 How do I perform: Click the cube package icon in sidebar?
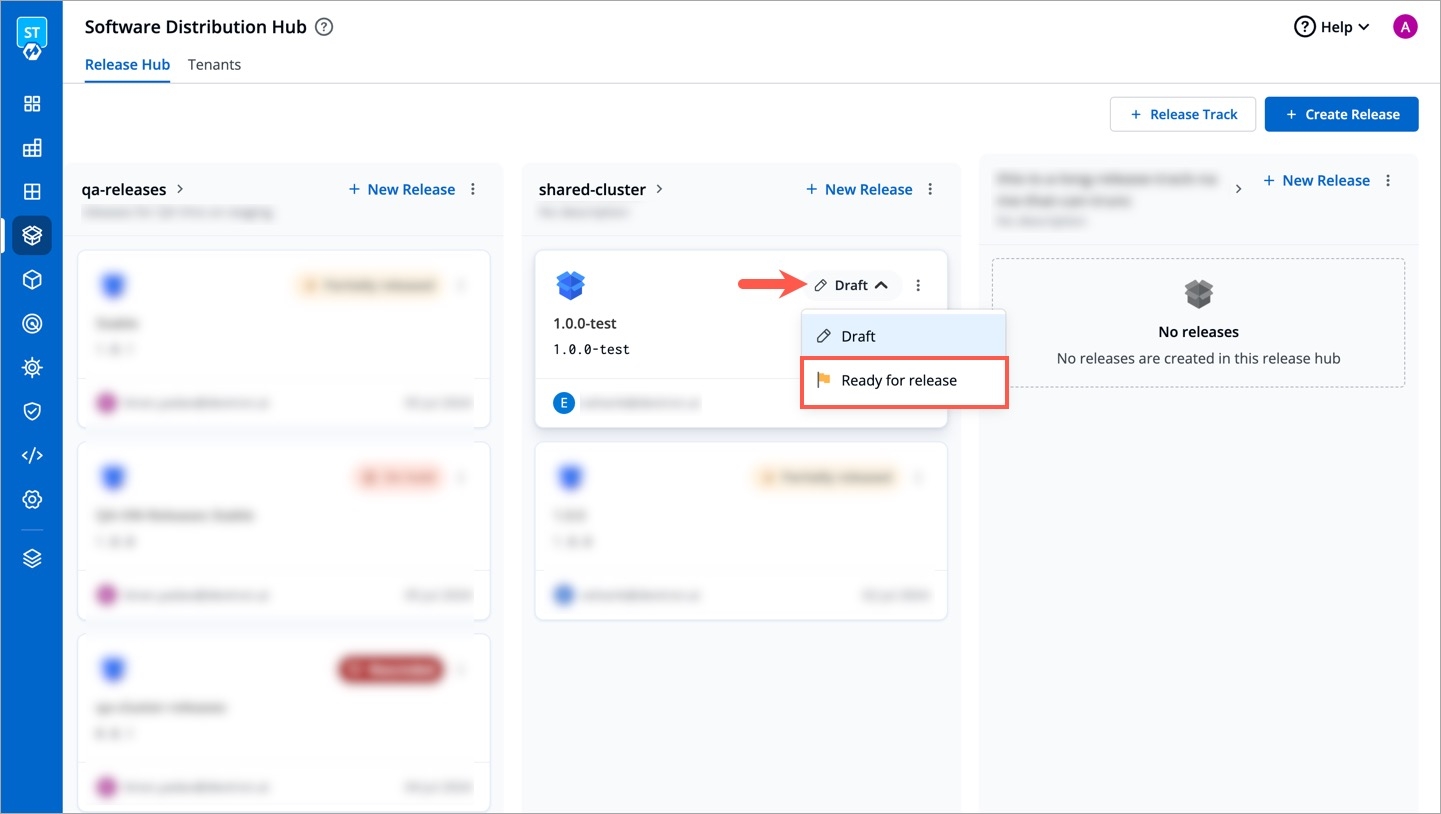click(32, 280)
